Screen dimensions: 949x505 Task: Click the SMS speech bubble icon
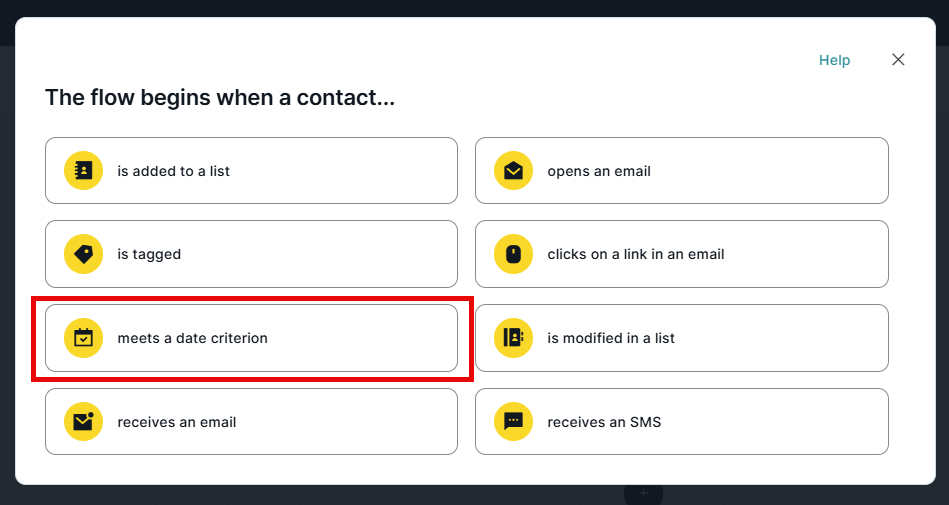pyautogui.click(x=513, y=422)
